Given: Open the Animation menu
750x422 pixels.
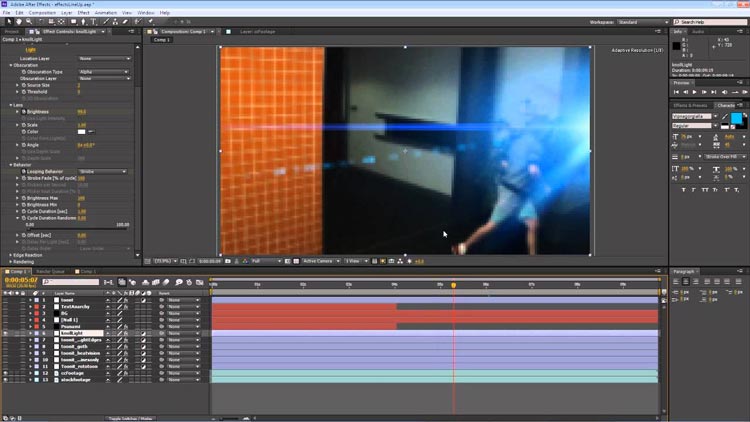Looking at the screenshot, I should [105, 13].
